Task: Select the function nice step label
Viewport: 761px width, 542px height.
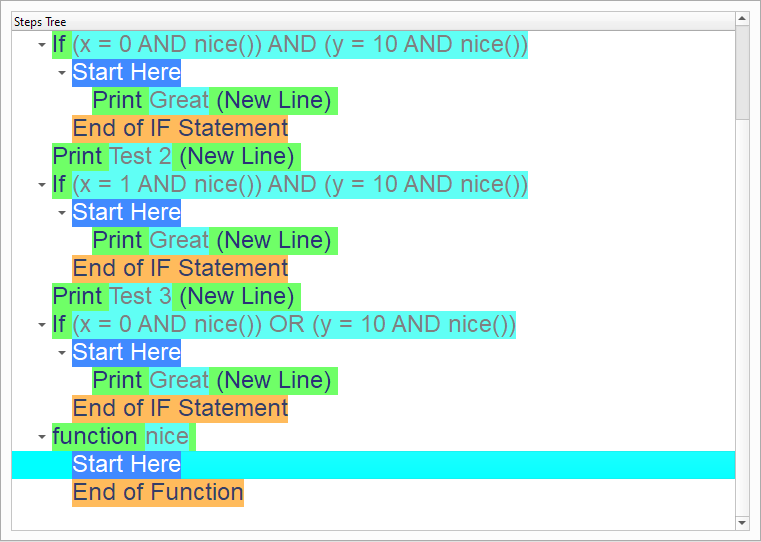Action: pyautogui.click(x=120, y=437)
